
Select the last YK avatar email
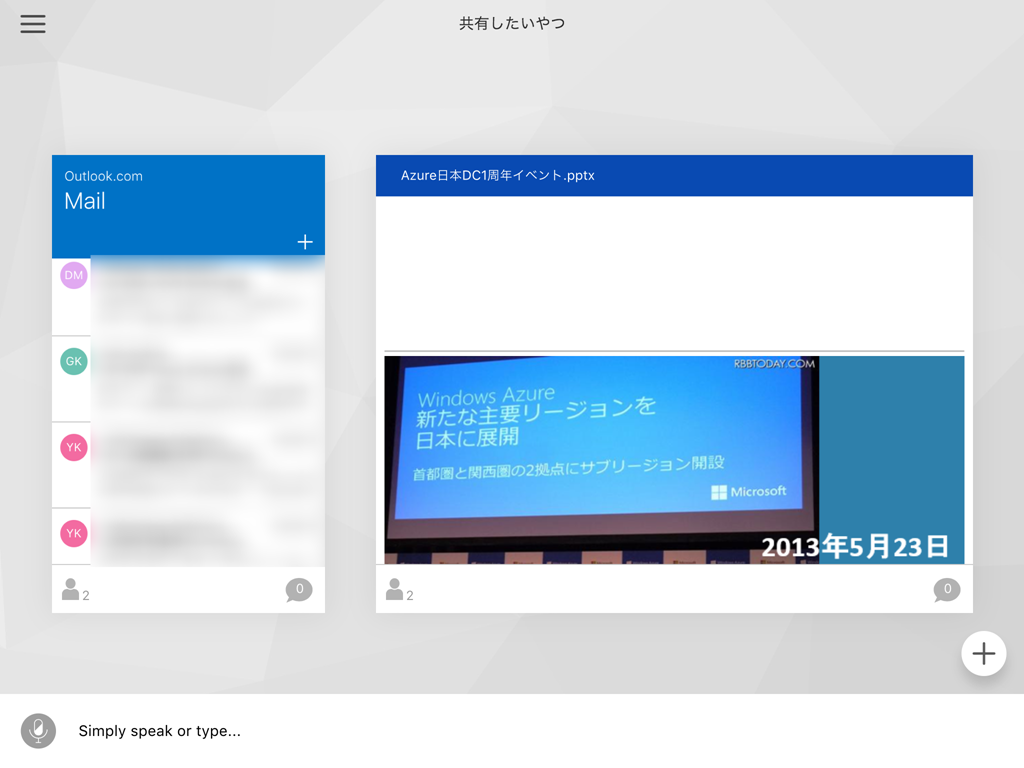point(74,534)
